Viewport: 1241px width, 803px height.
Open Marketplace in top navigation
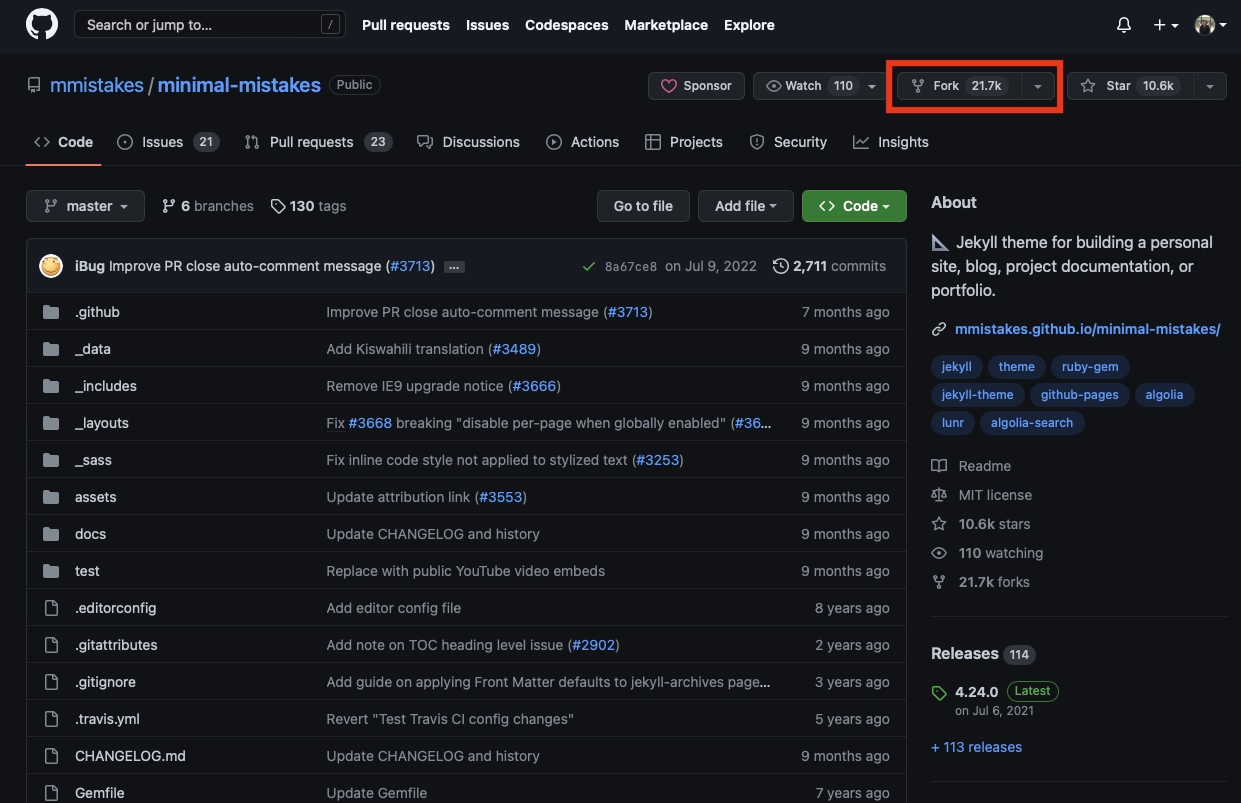[x=666, y=25]
